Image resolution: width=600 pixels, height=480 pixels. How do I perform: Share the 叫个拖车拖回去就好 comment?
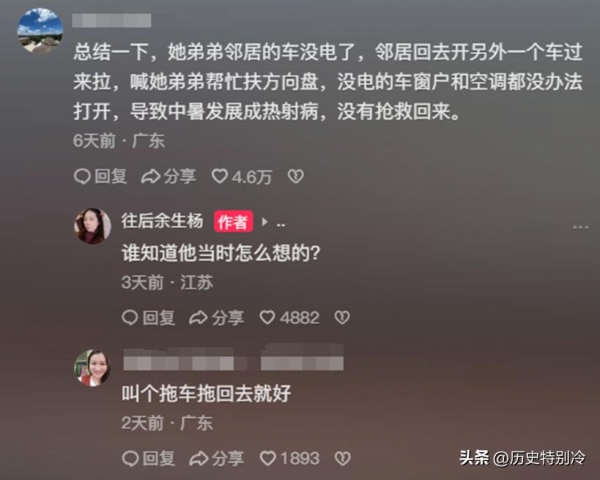[216, 458]
